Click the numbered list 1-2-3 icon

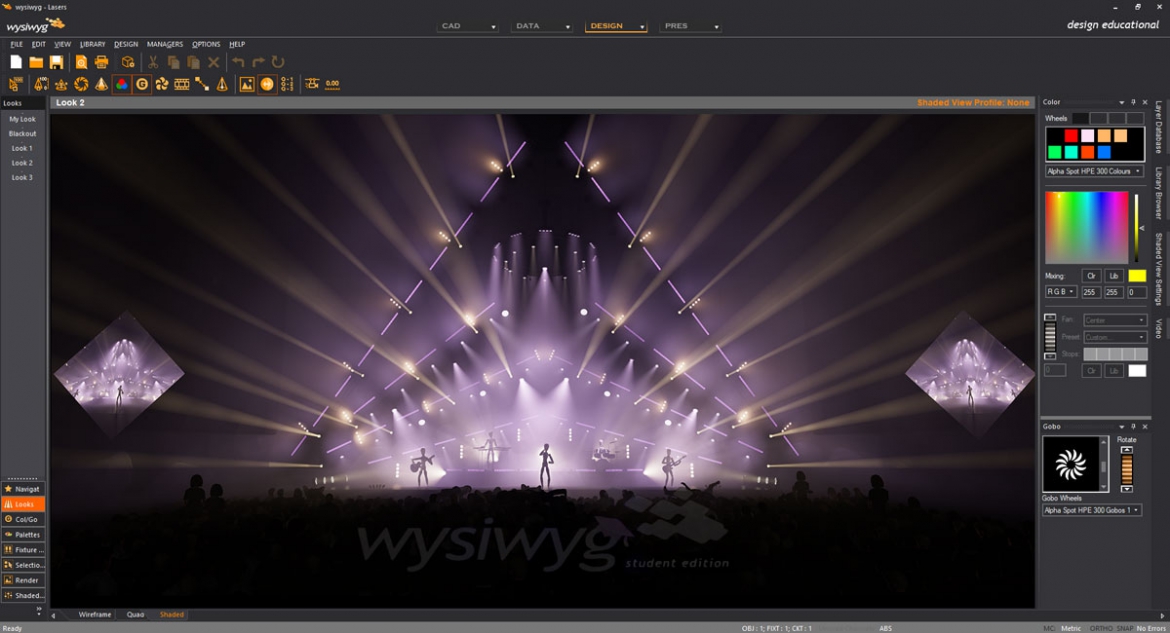(287, 84)
